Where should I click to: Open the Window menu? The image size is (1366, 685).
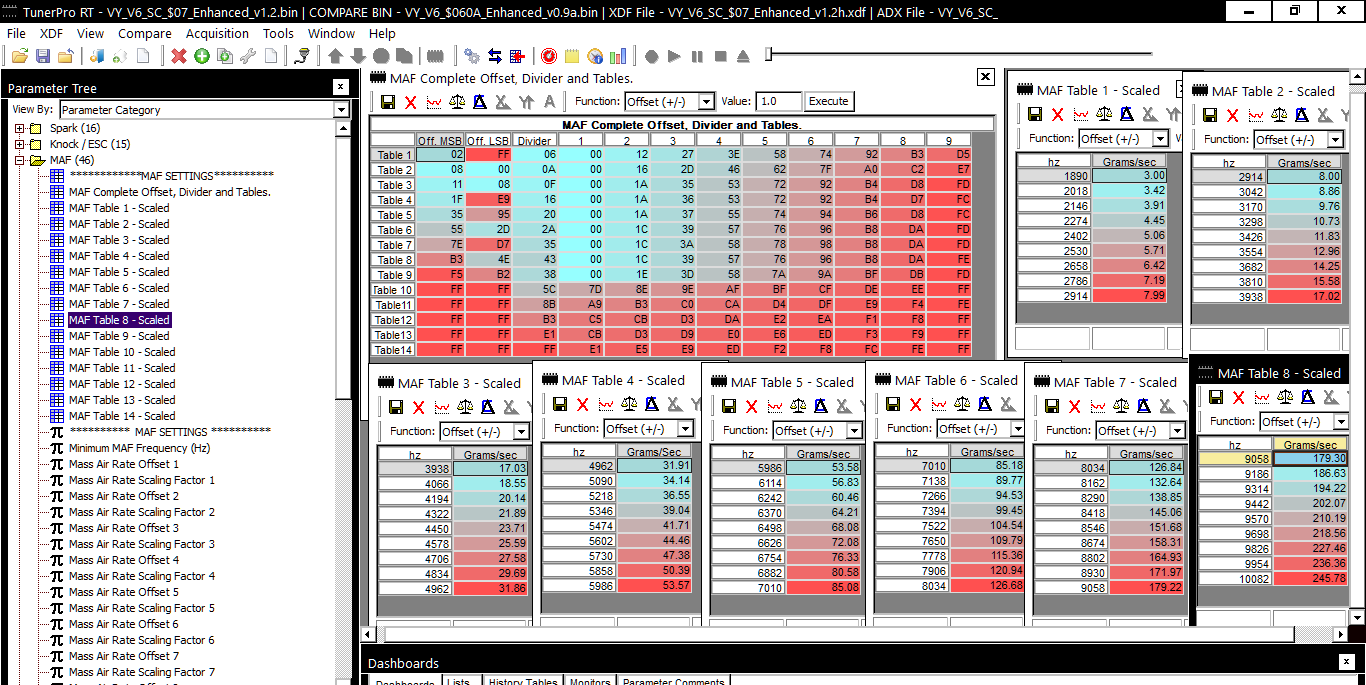(331, 33)
